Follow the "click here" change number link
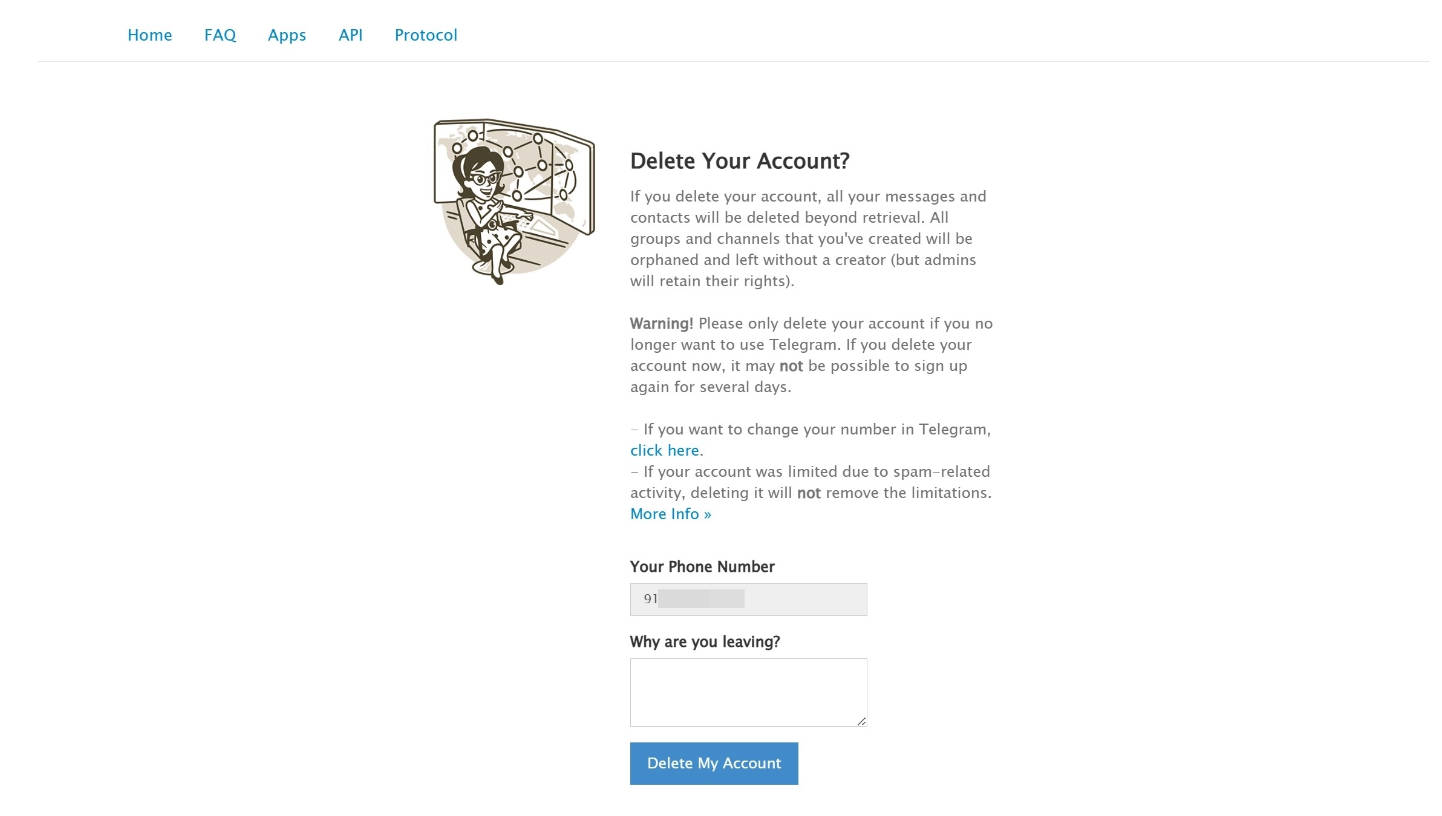The width and height of the screenshot is (1442, 816). click(664, 451)
